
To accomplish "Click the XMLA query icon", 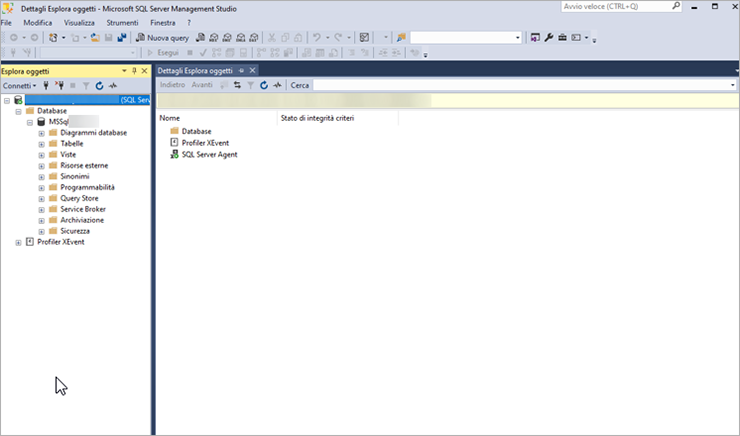I will pos(241,38).
